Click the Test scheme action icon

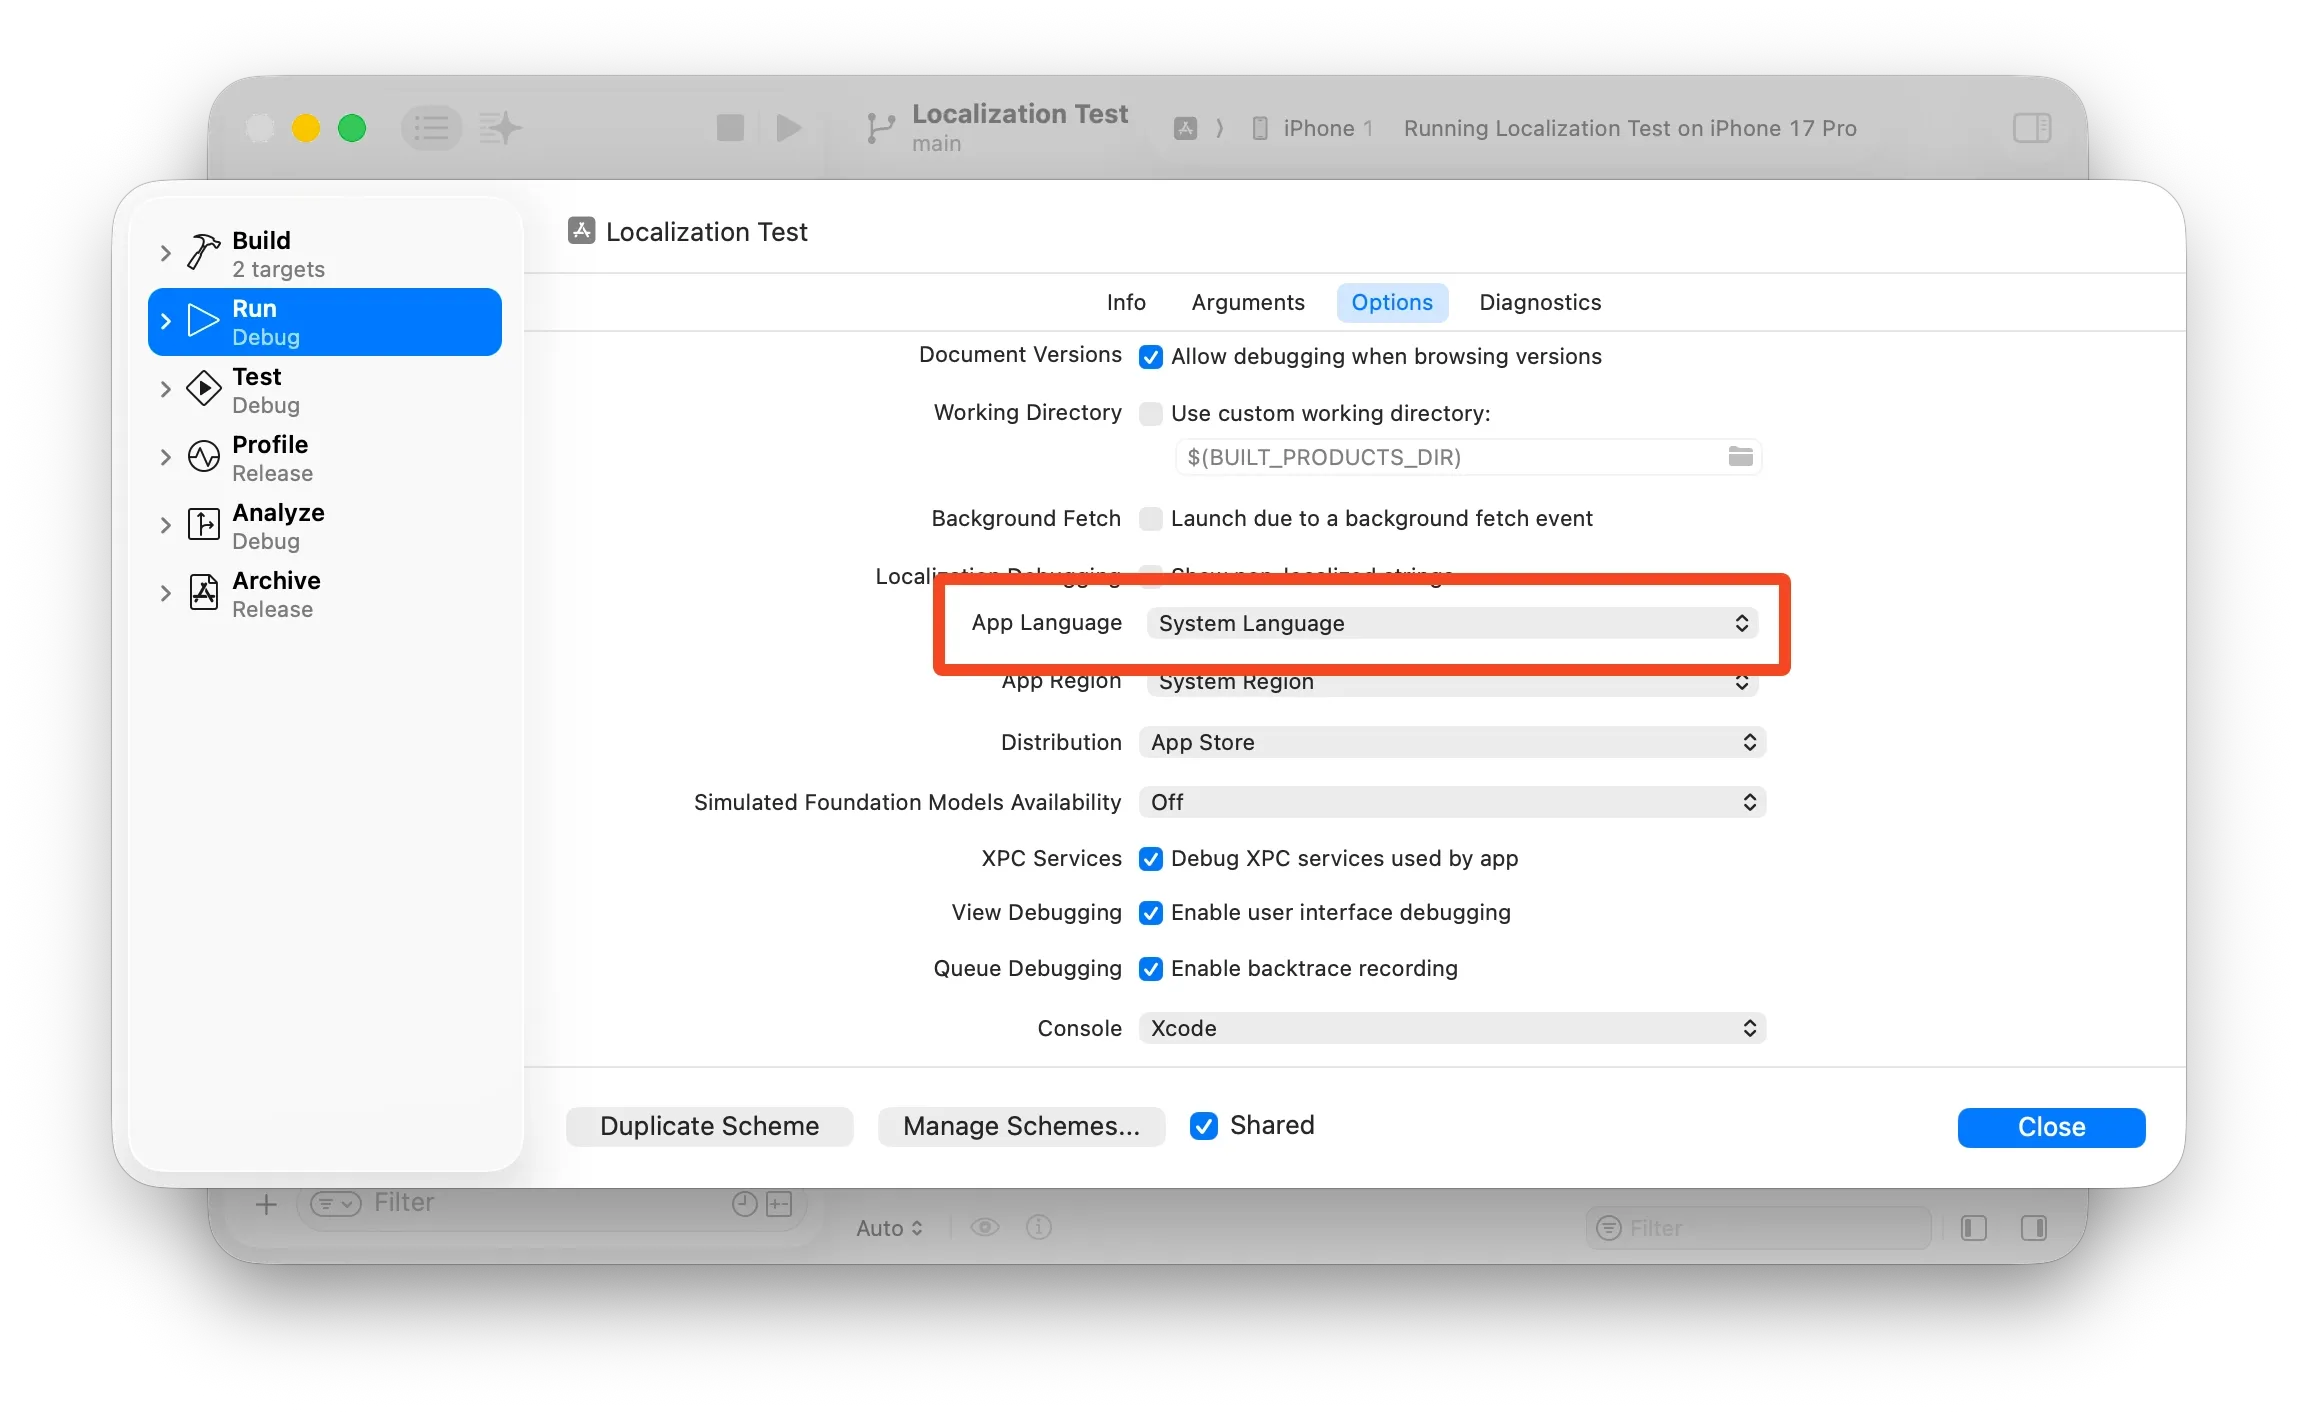(202, 389)
